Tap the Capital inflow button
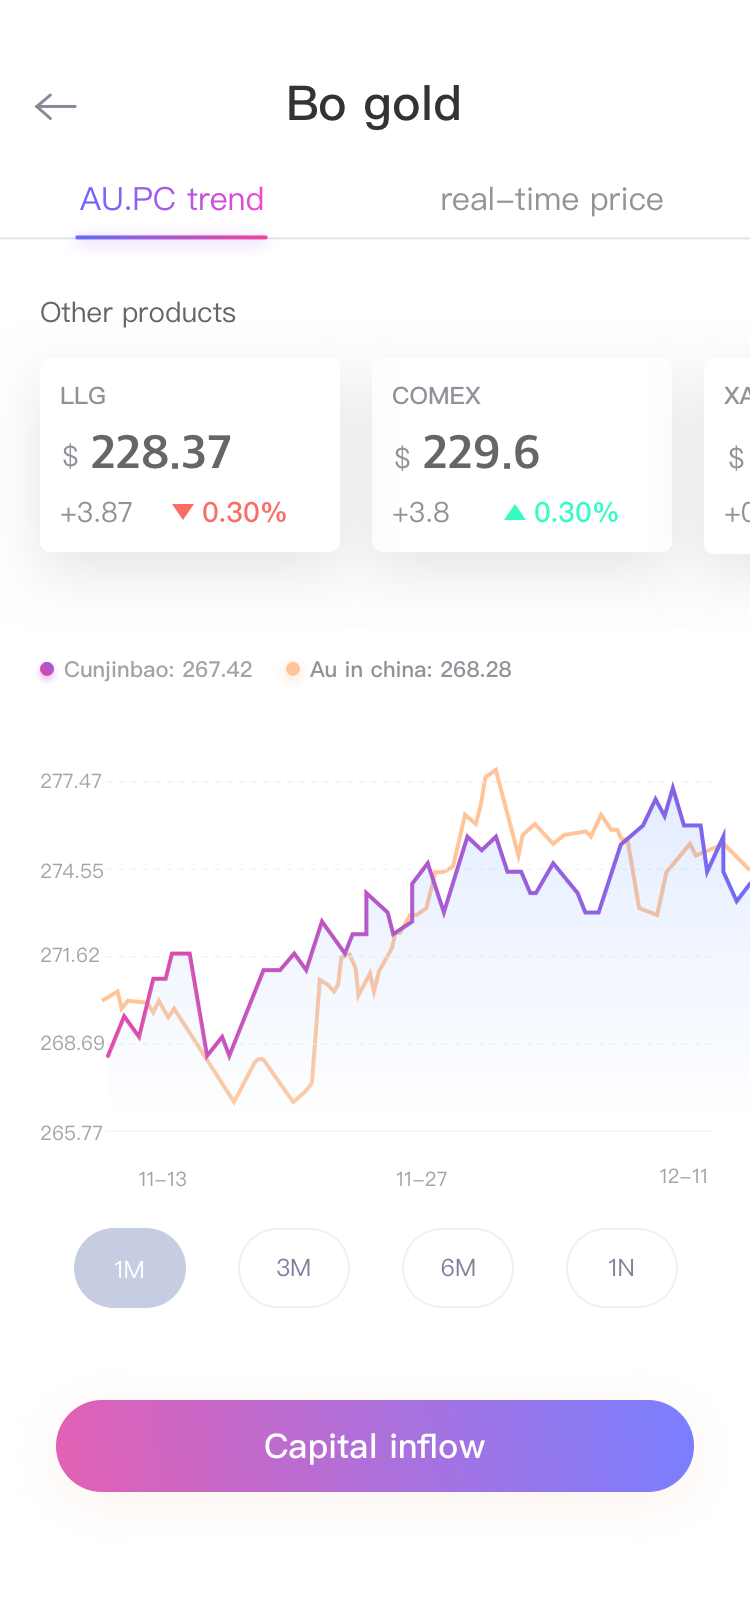 pos(375,1446)
